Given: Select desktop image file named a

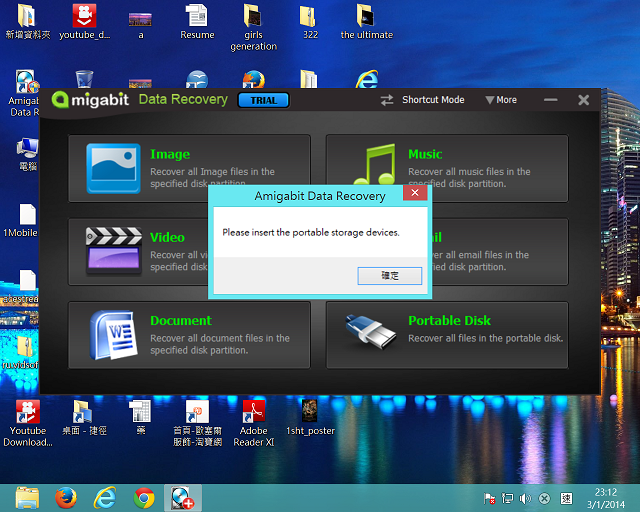Looking at the screenshot, I should pyautogui.click(x=140, y=24).
